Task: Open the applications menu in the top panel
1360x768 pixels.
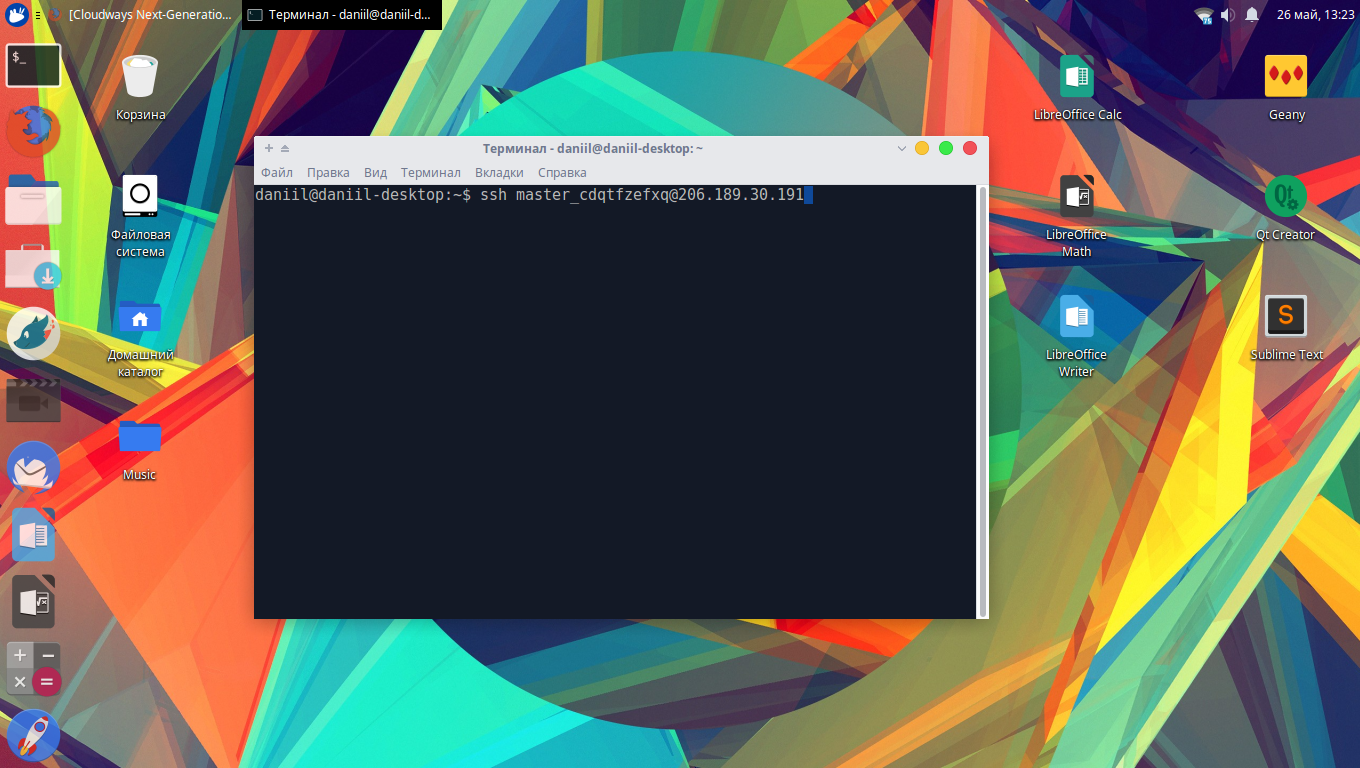Action: [16, 15]
